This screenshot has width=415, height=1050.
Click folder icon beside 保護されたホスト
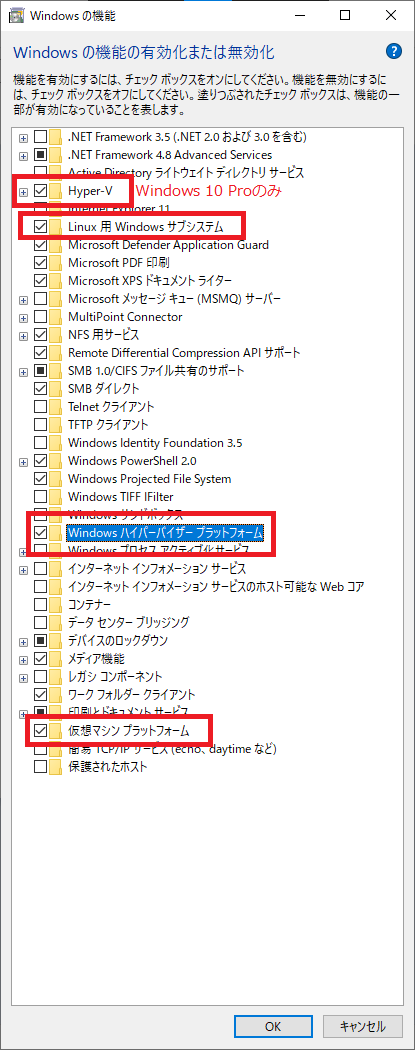pyautogui.click(x=57, y=767)
